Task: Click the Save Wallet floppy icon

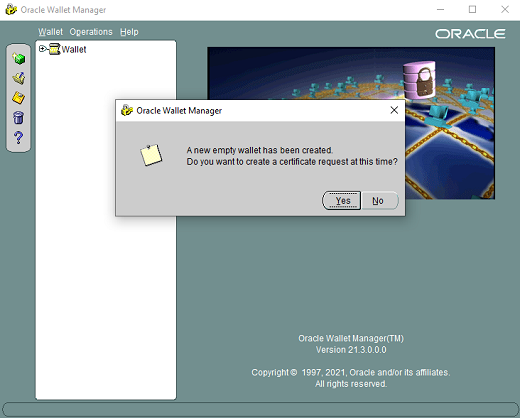Action: [x=19, y=98]
